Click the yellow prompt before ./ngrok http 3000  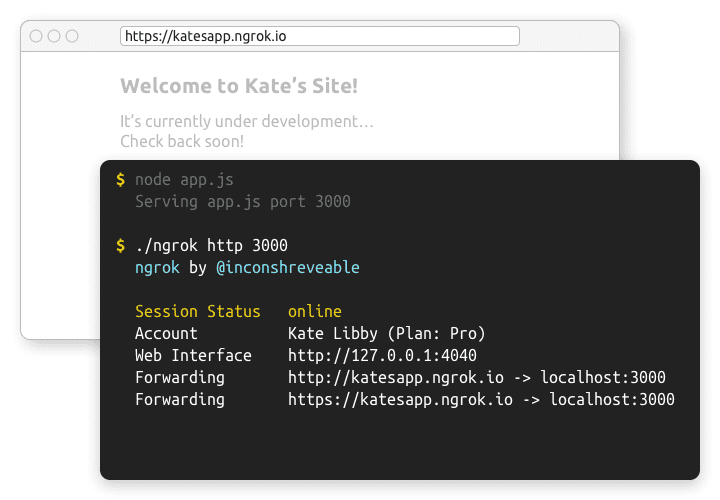click(120, 245)
